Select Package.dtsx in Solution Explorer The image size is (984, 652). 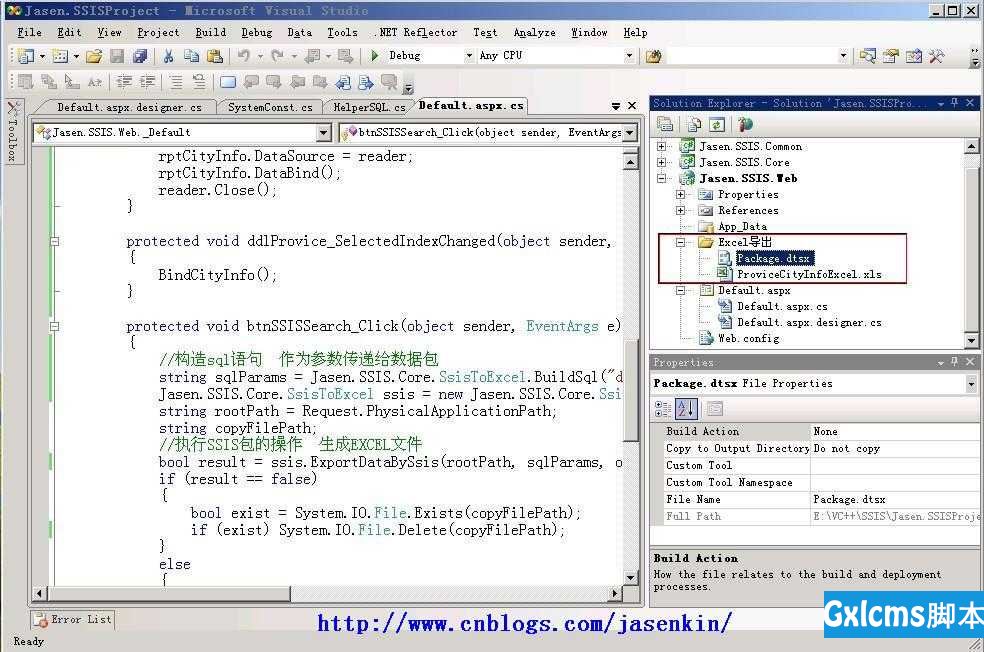pos(773,258)
